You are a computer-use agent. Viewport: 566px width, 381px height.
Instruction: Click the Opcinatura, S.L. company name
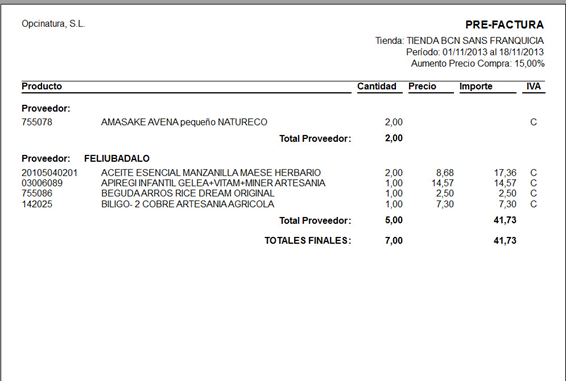(x=53, y=24)
